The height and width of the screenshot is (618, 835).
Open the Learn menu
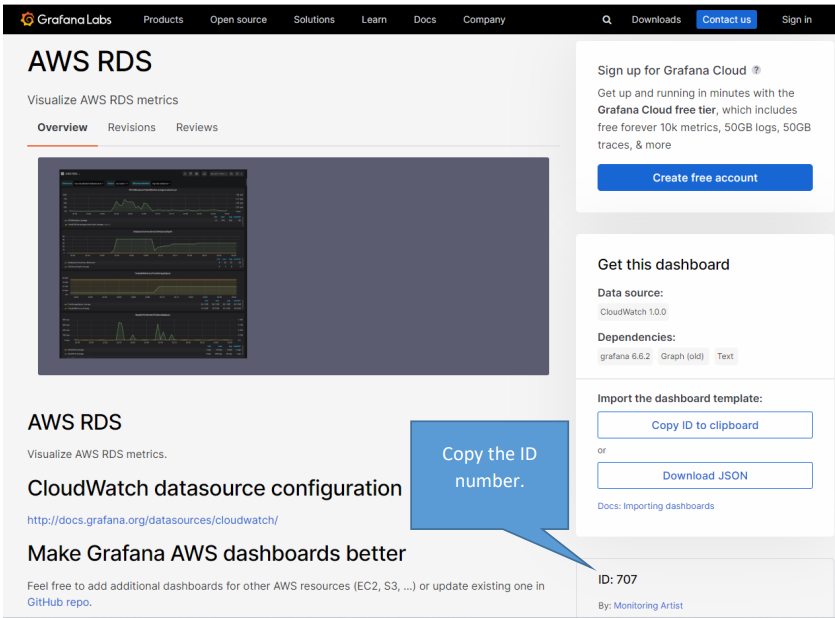coord(374,20)
